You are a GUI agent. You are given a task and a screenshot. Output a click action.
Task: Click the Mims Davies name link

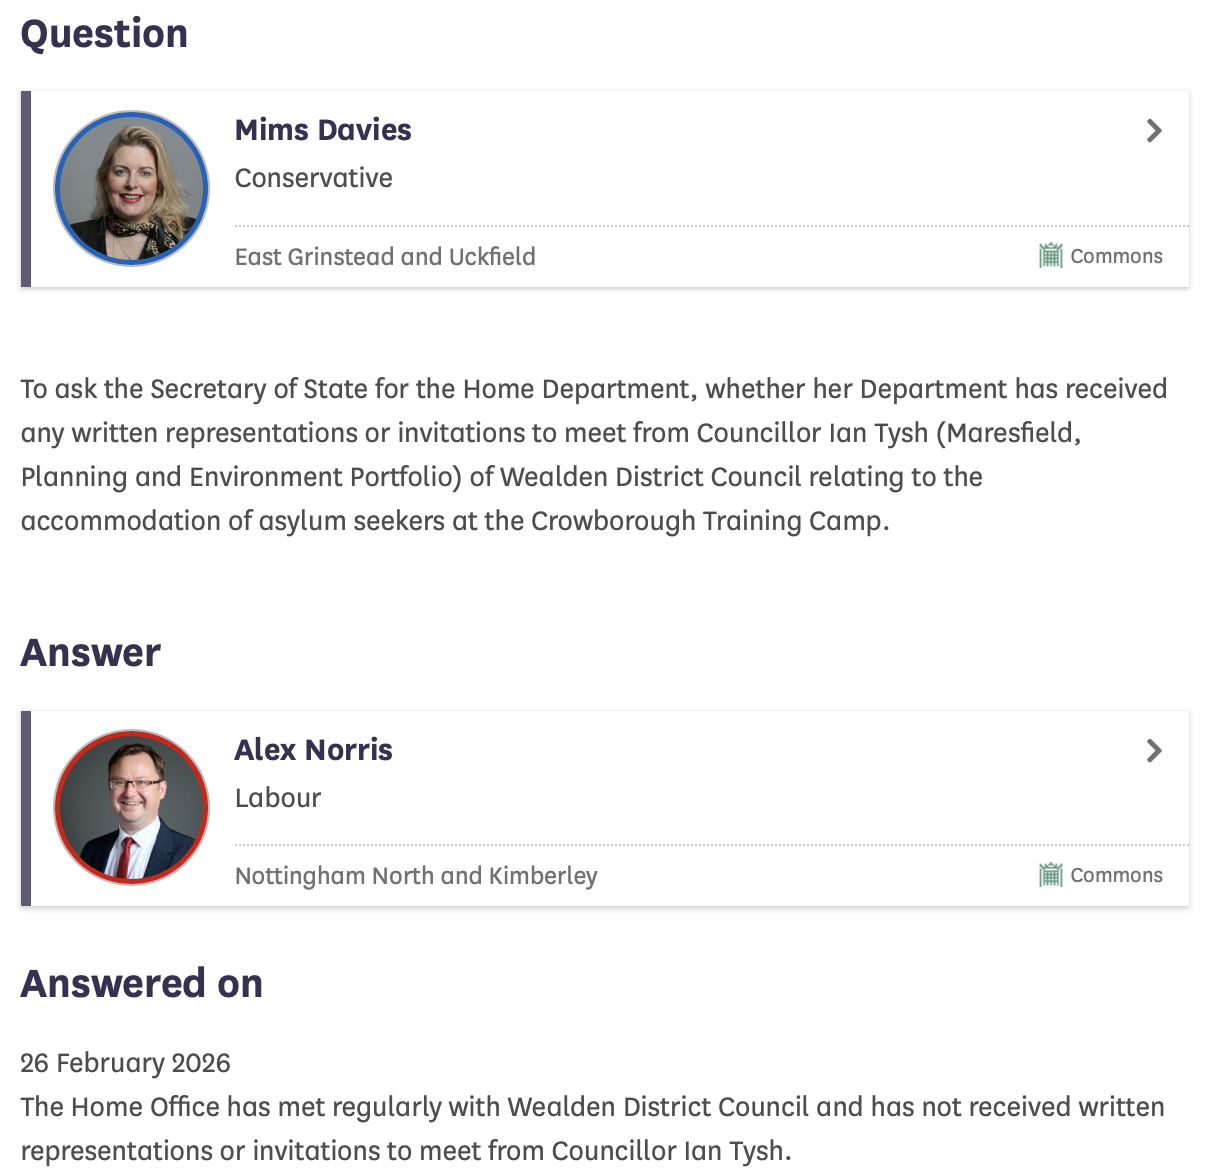[x=323, y=130]
